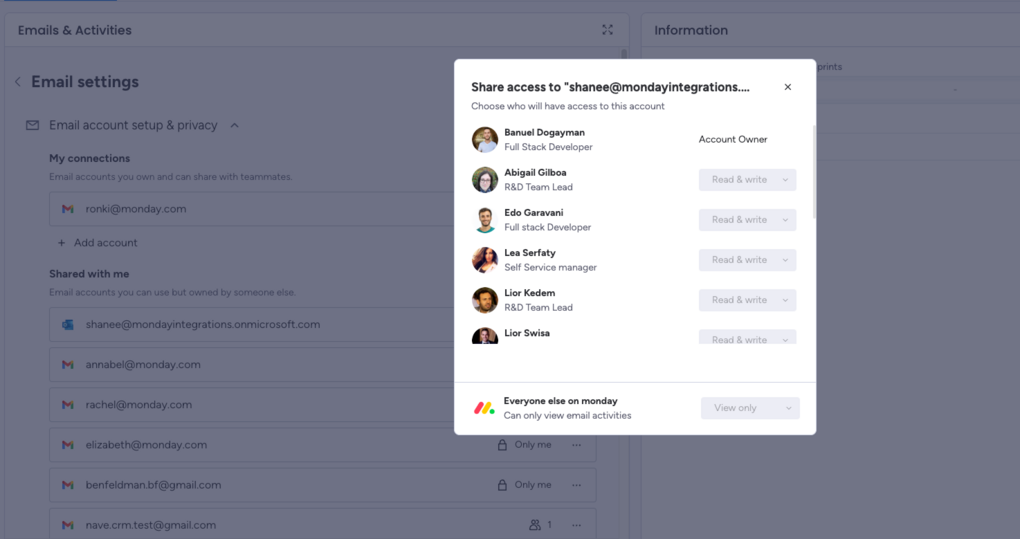
Task: Click Lea Serfaty's avatar
Action: pyautogui.click(x=485, y=260)
